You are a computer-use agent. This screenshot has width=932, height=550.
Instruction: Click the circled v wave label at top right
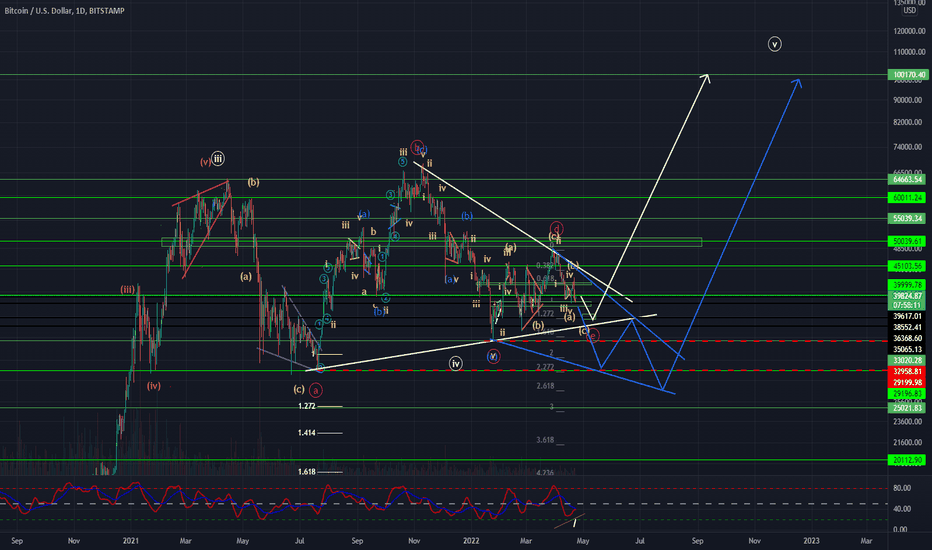click(x=774, y=44)
